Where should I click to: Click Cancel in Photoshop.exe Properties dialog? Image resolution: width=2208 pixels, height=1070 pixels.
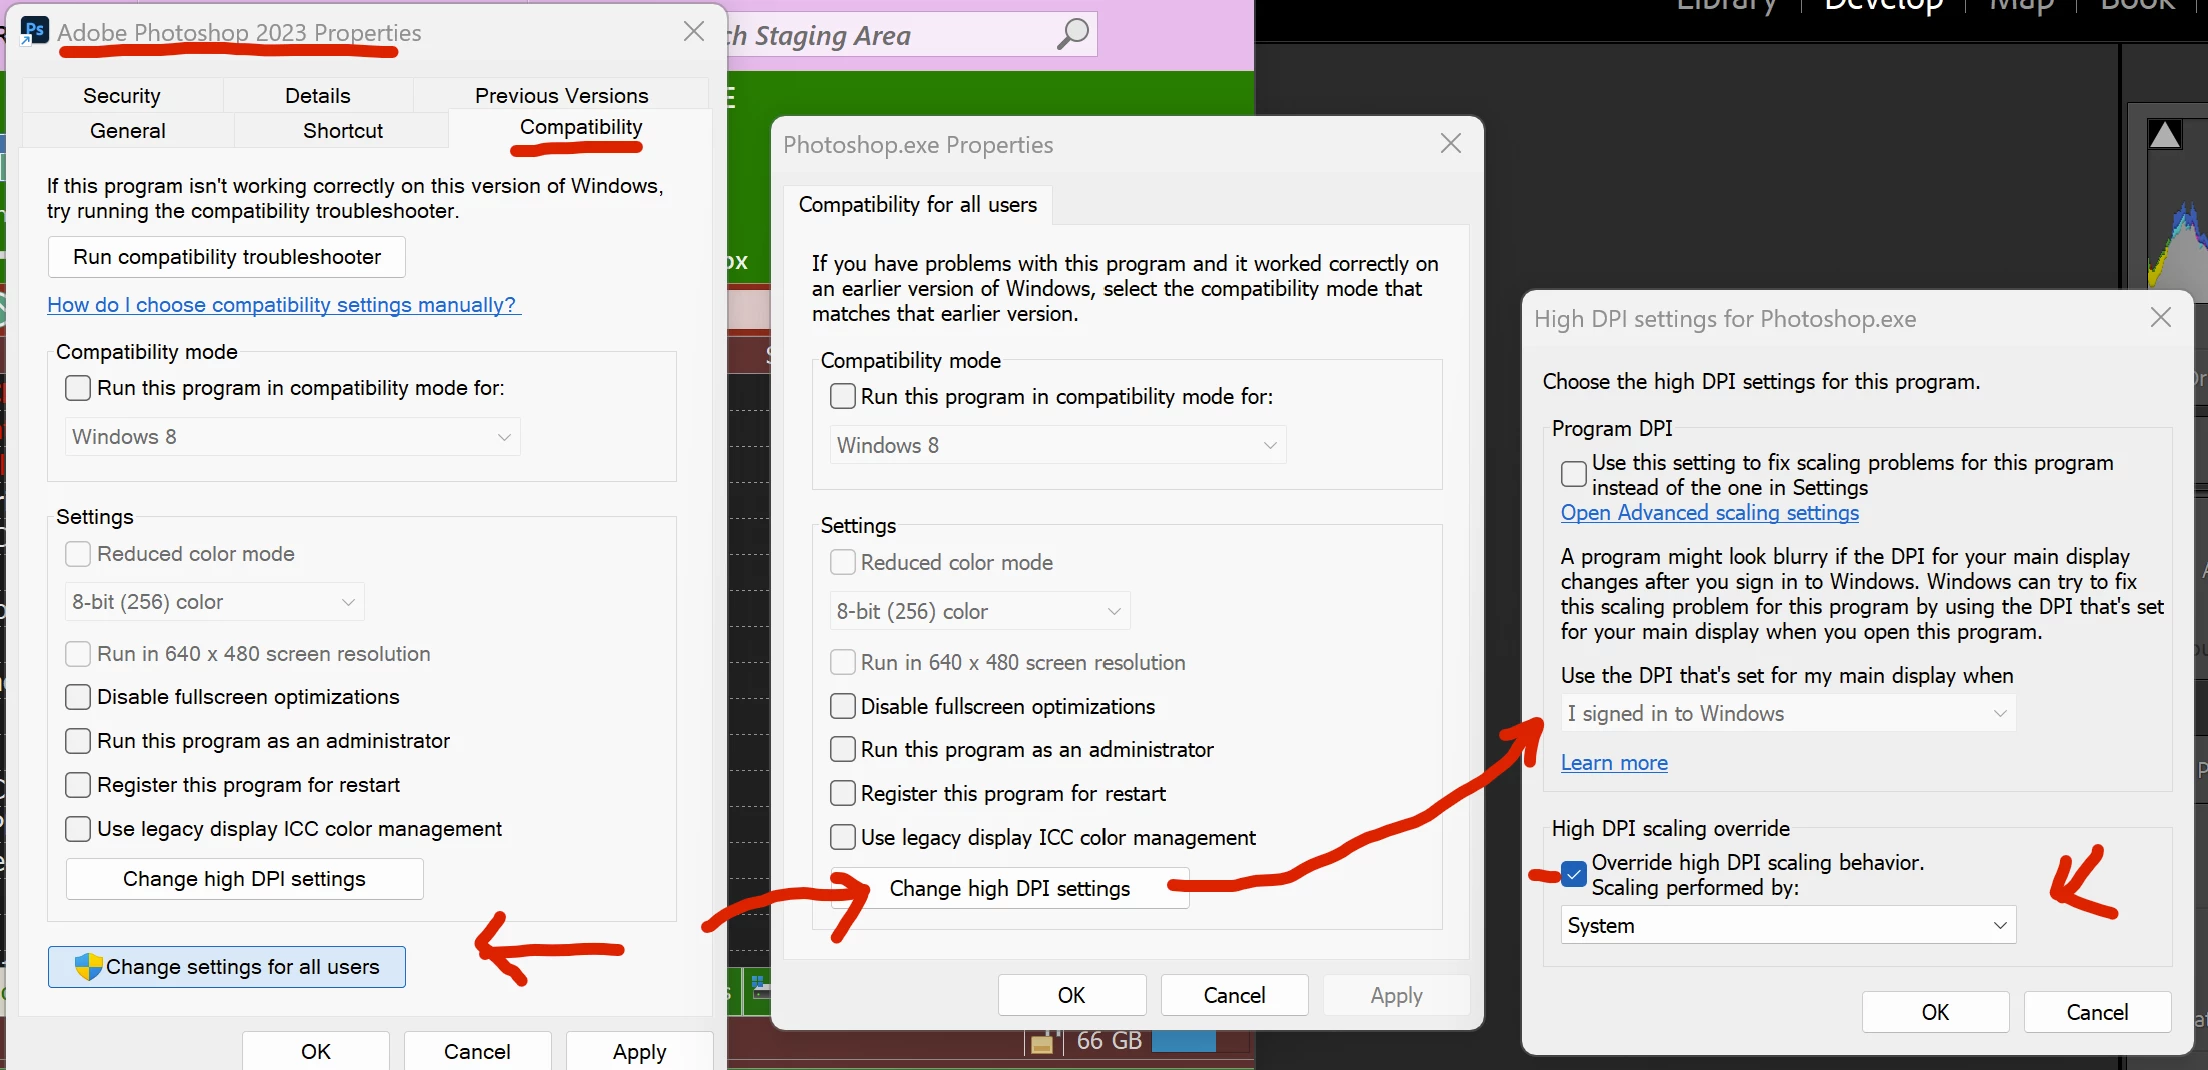click(1235, 995)
